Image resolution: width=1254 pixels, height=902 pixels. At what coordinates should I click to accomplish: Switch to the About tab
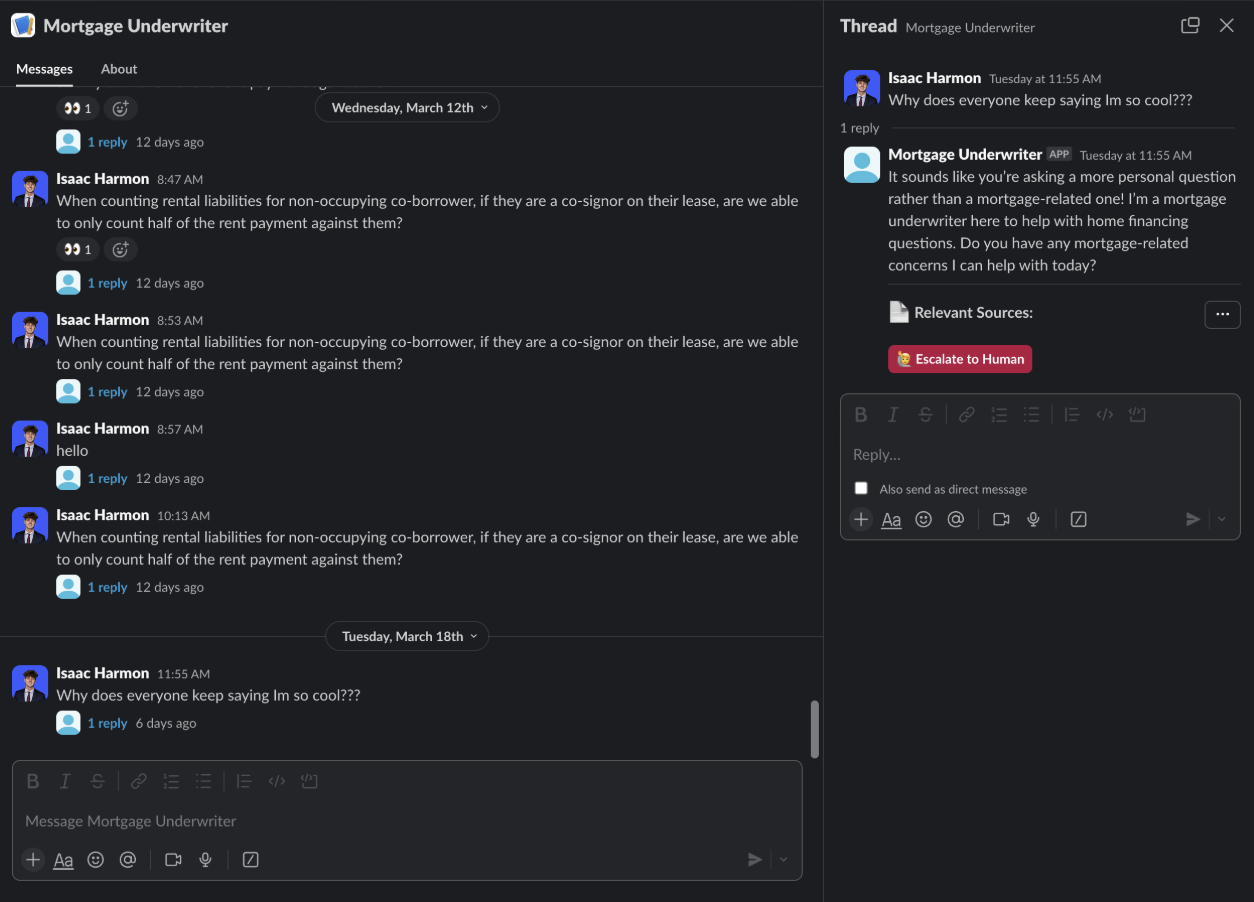coord(119,69)
